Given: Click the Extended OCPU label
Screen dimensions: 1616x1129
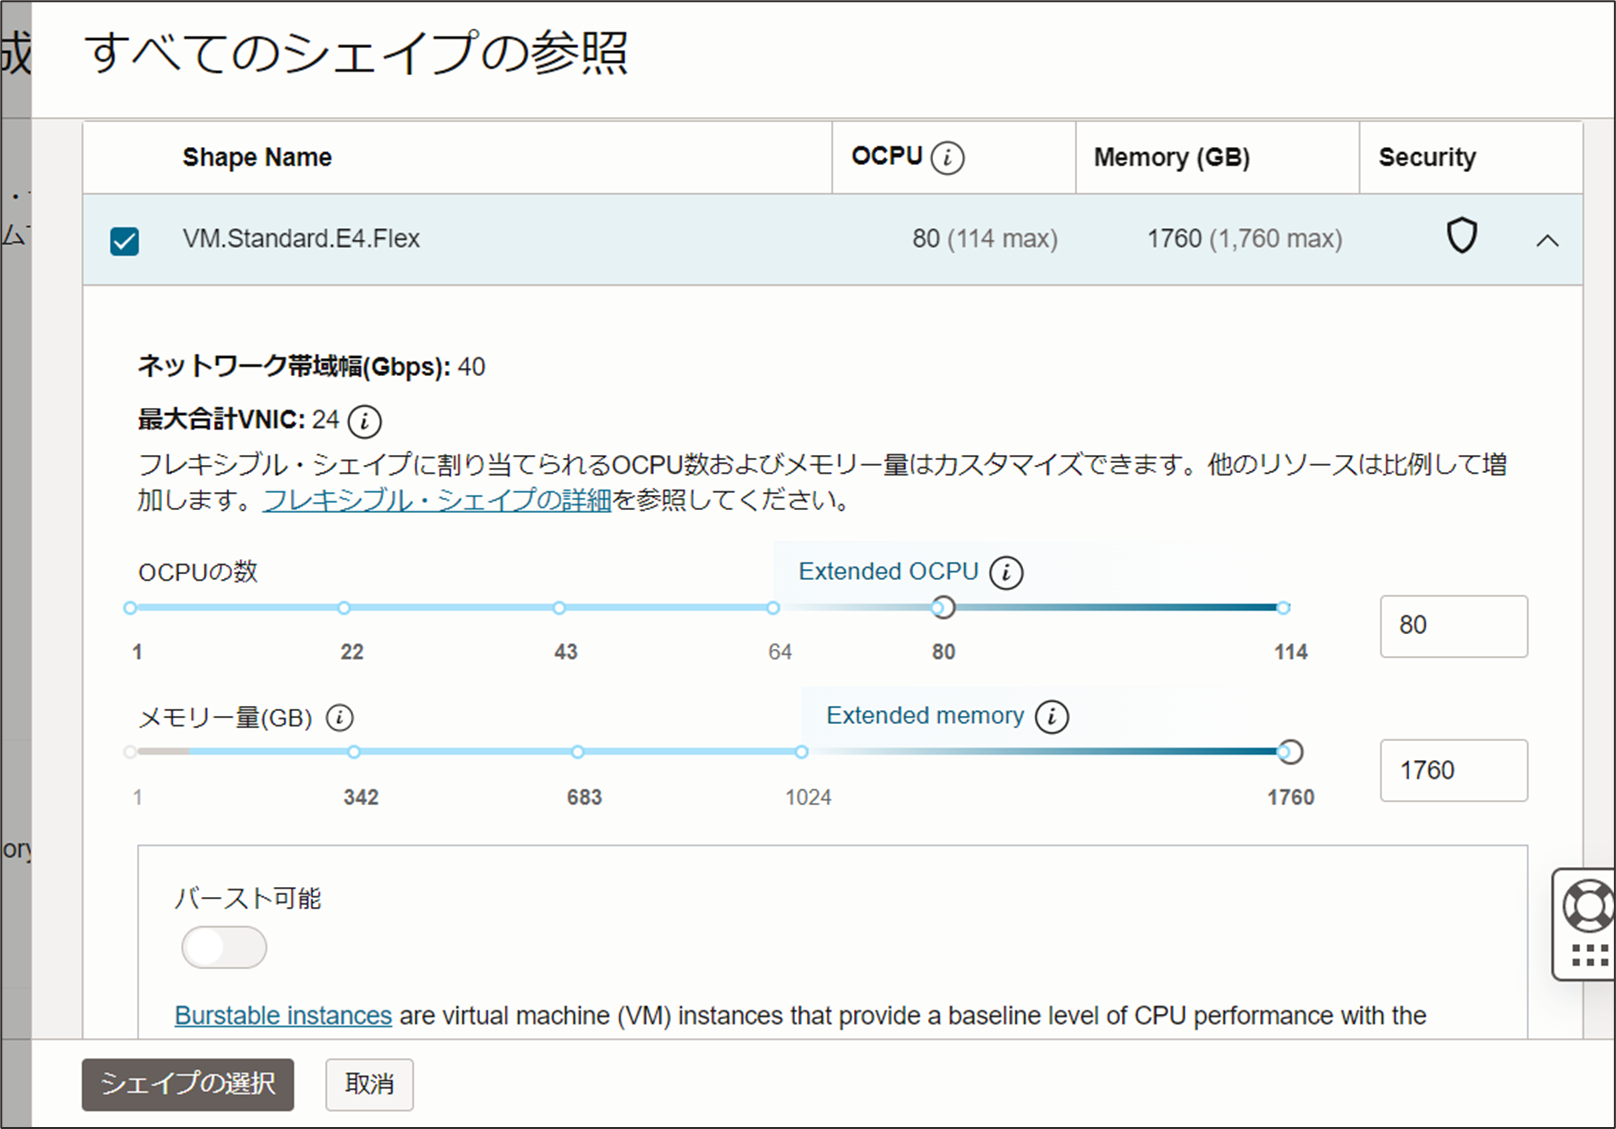Looking at the screenshot, I should [888, 572].
